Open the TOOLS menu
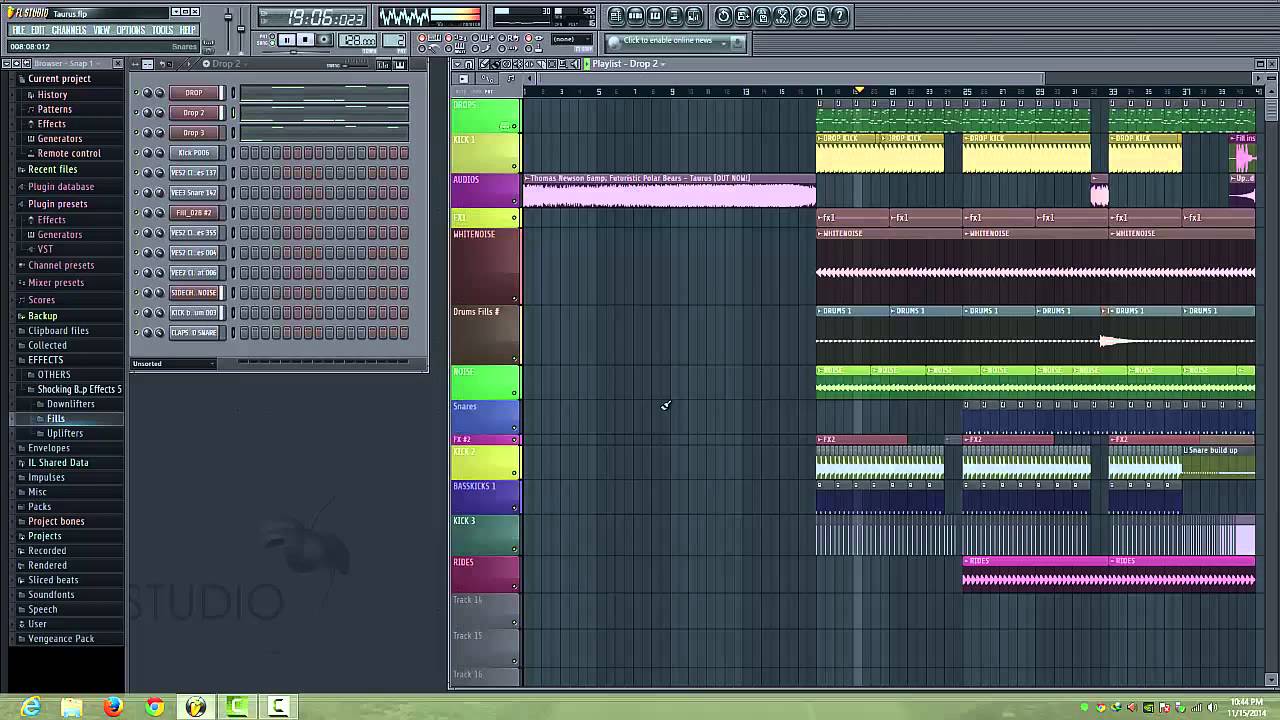Screen dimensions: 1280x720 tap(162, 30)
